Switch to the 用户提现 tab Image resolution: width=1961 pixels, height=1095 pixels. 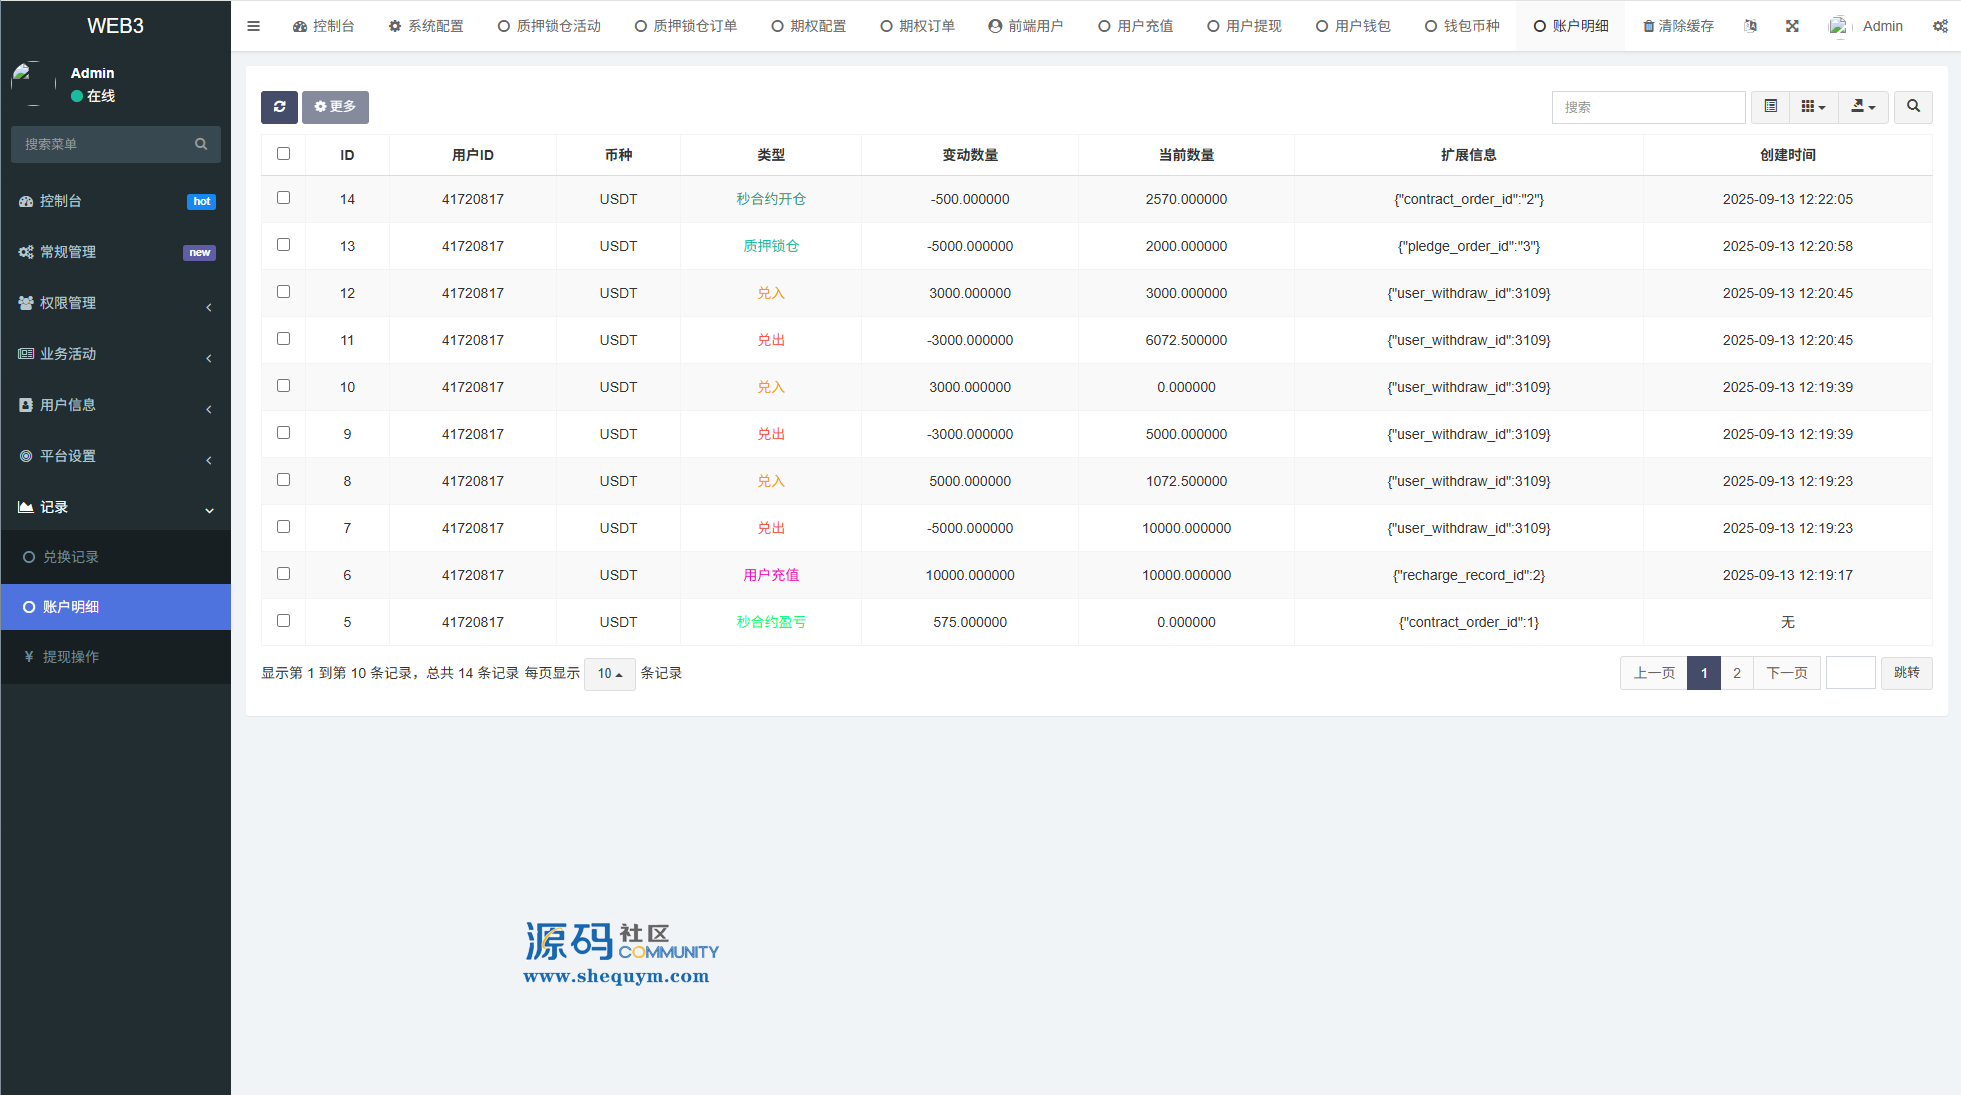[x=1244, y=26]
